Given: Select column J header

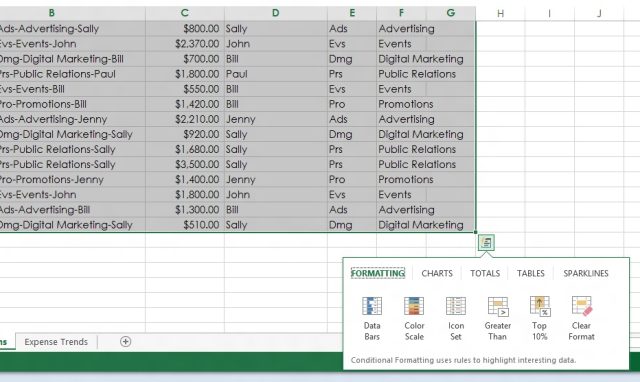Looking at the screenshot, I should click(599, 13).
